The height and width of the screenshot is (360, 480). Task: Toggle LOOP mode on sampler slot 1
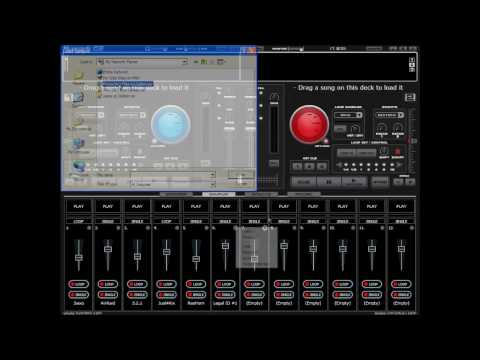79,284
